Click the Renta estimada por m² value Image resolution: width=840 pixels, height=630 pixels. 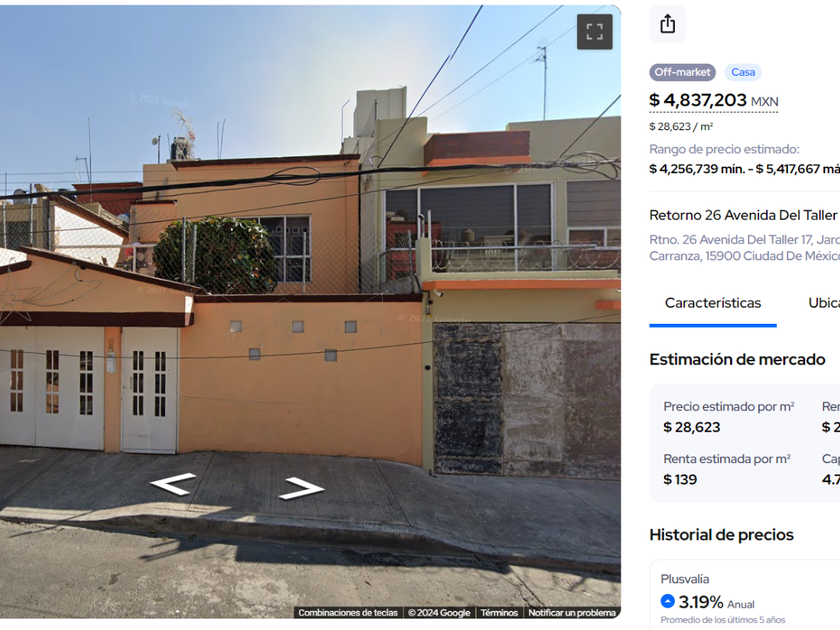coord(680,479)
